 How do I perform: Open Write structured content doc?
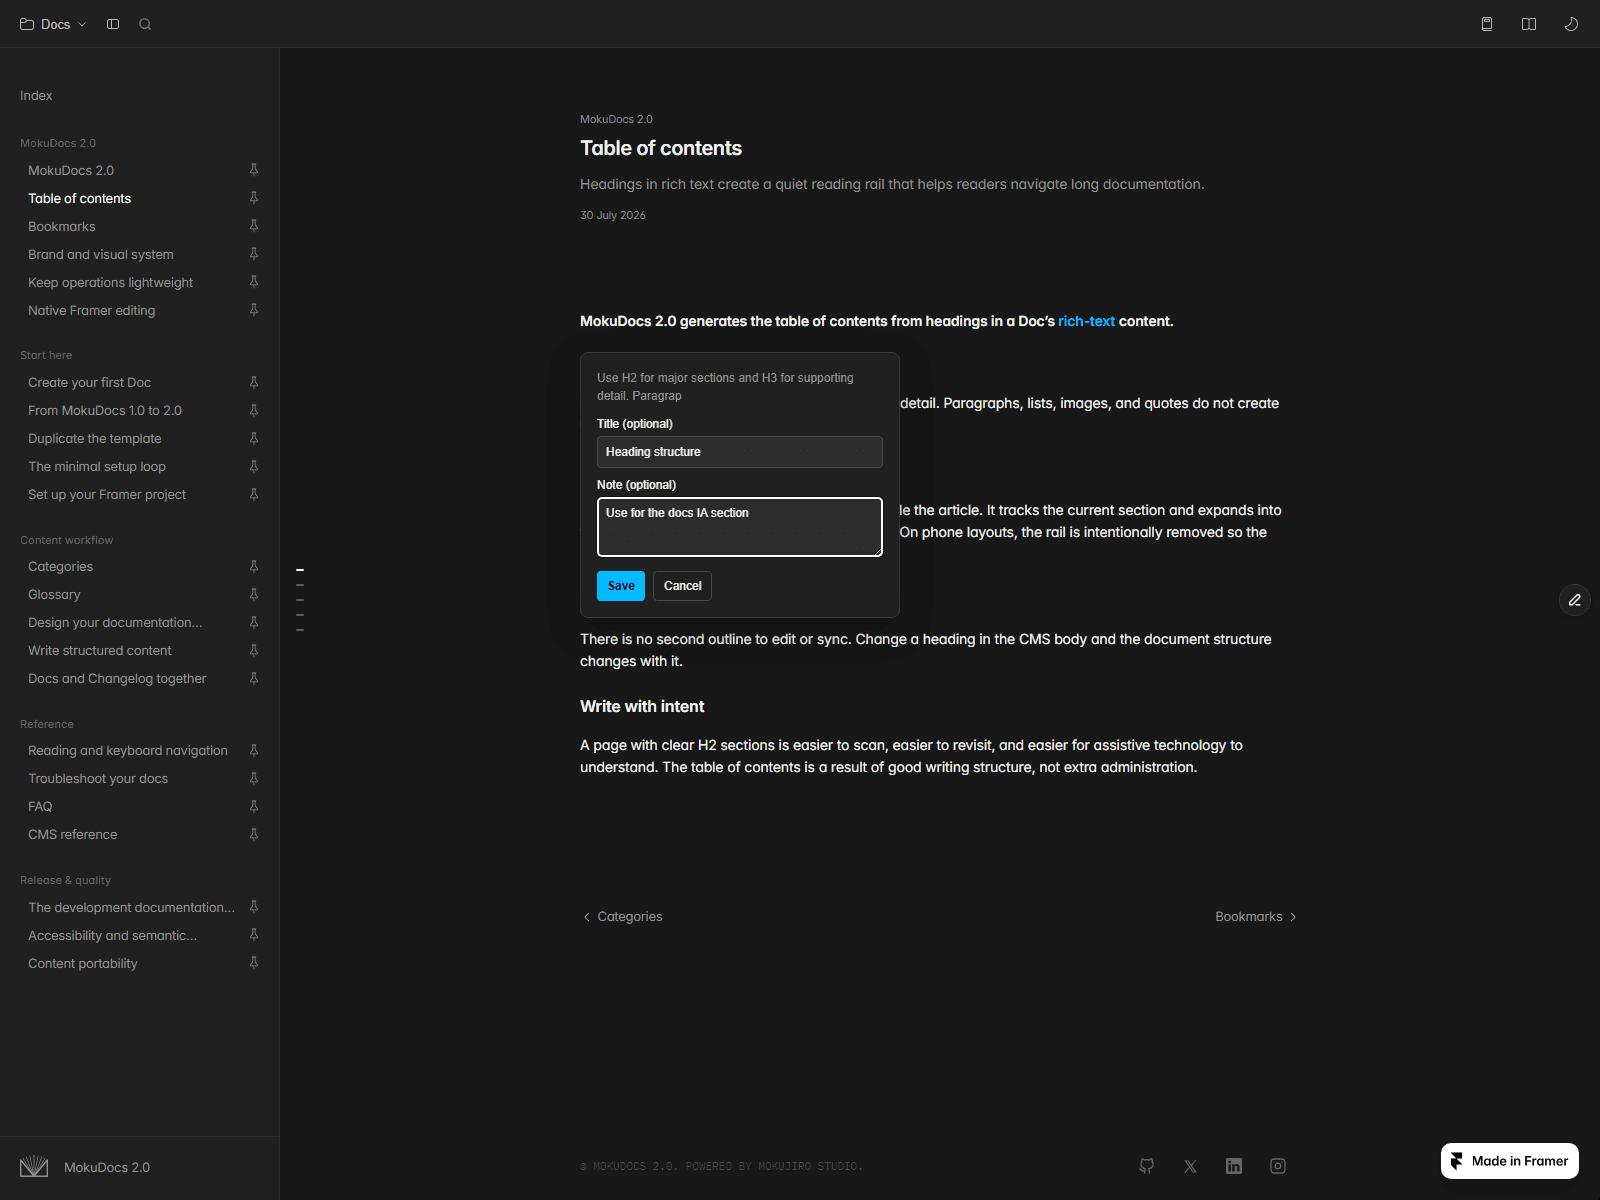(100, 650)
